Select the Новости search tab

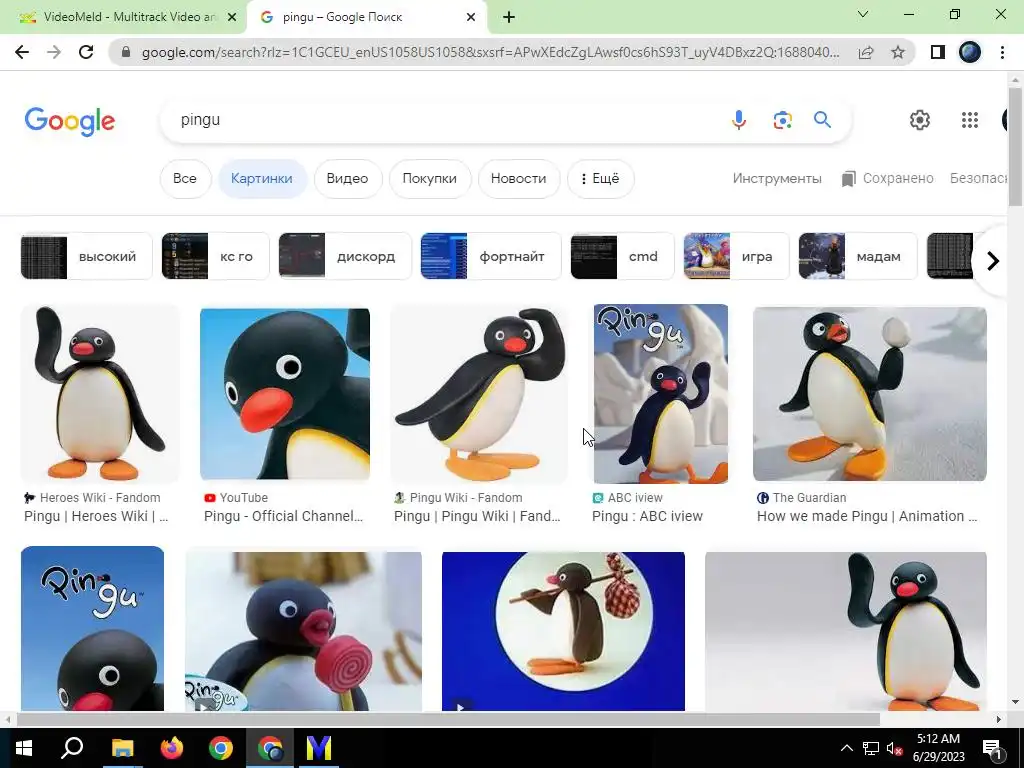point(519,179)
